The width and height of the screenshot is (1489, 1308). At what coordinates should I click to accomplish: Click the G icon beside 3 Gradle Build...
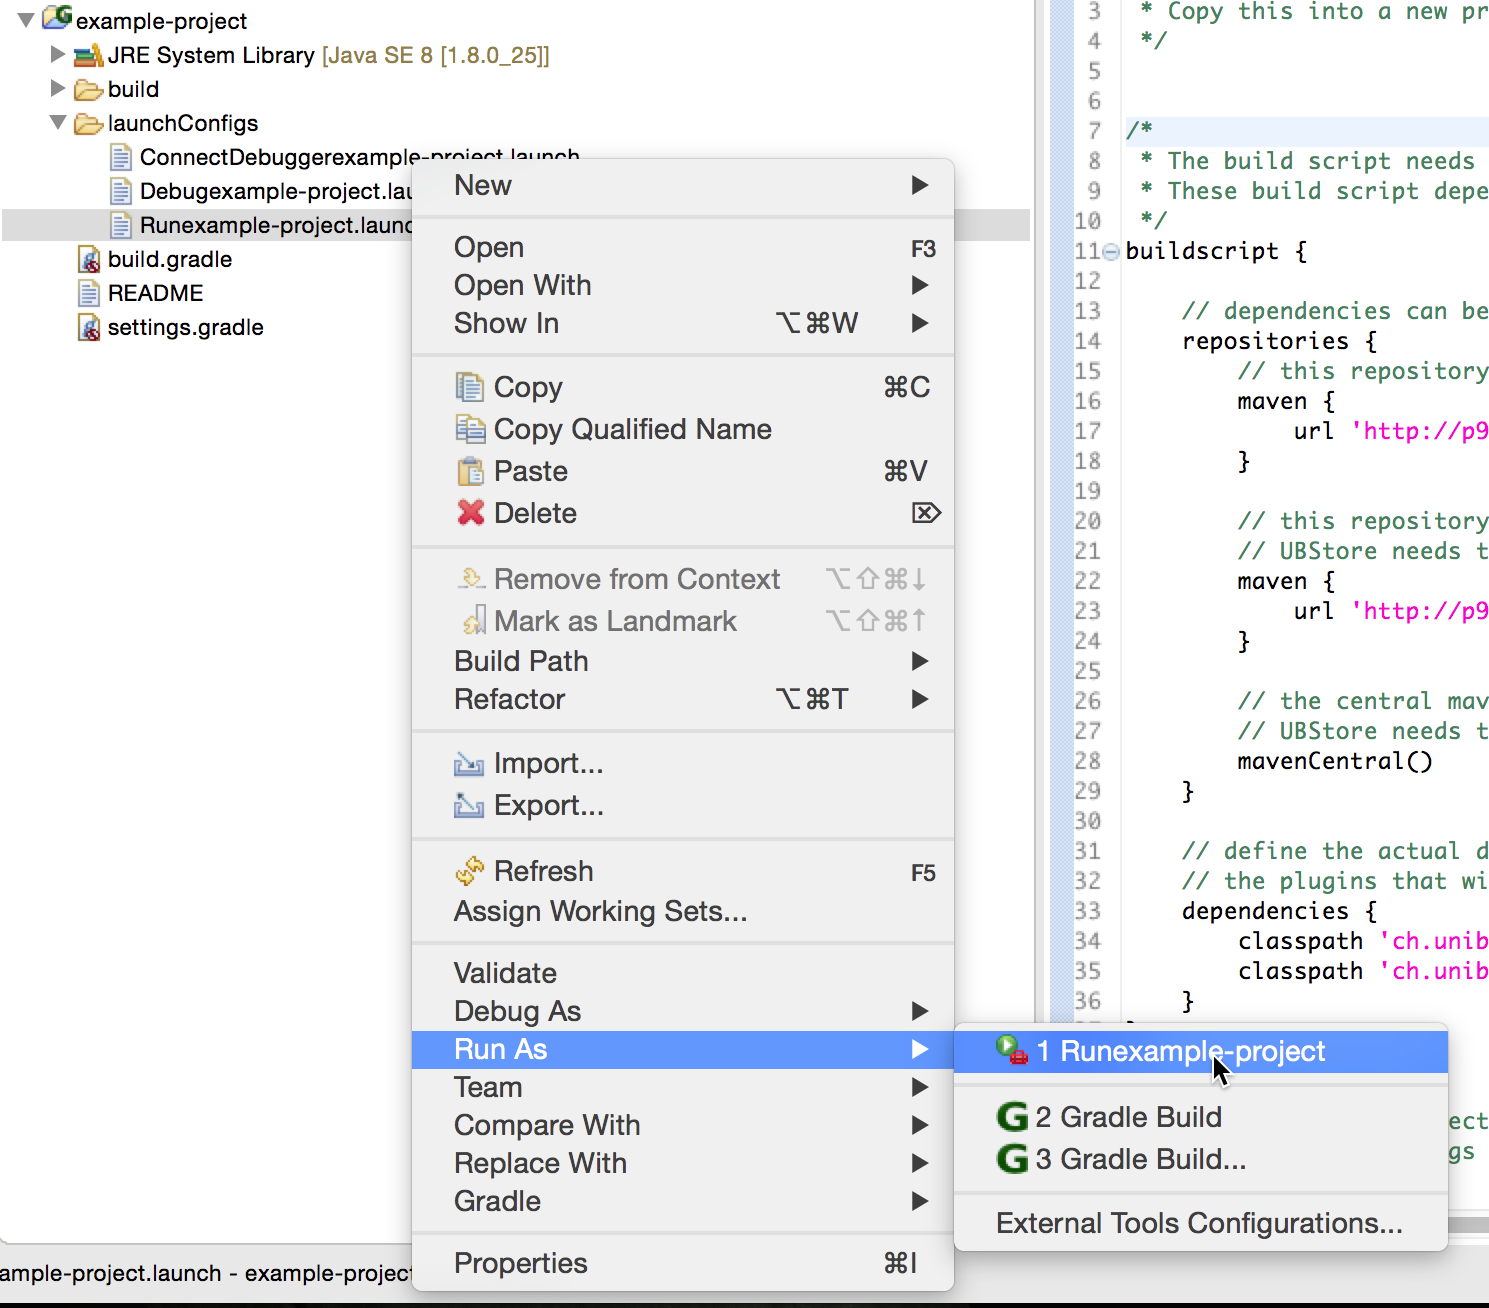point(1012,1158)
